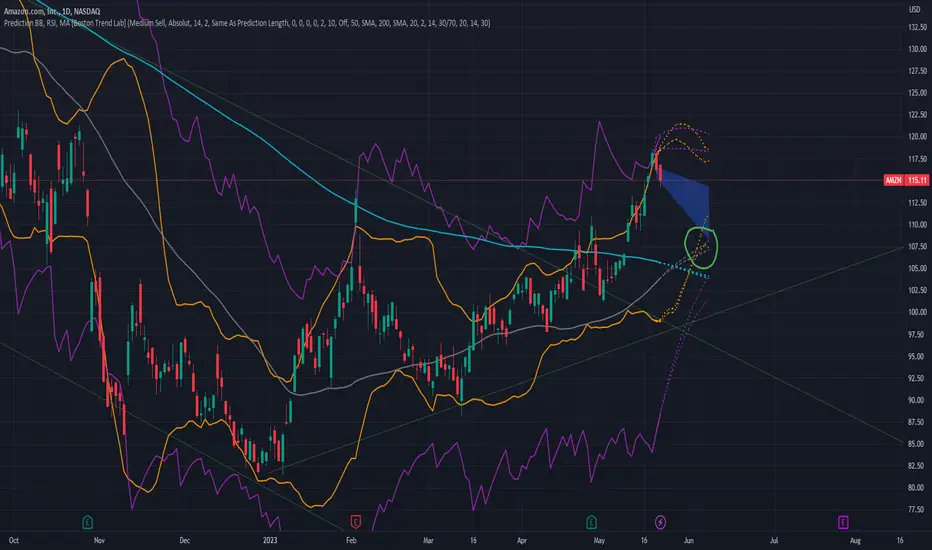Screen dimensions: 932x550
Task: Click the Nov label on time axis
Action: (x=99, y=540)
